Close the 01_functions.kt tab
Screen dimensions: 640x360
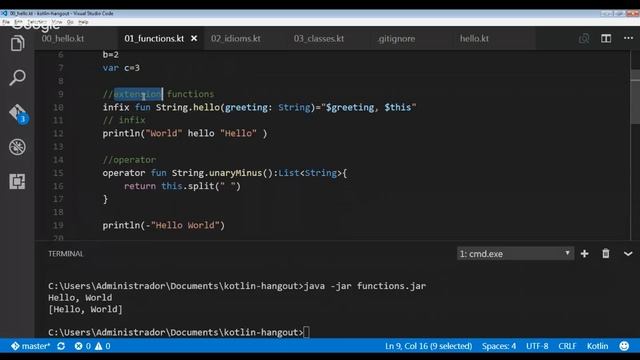(x=194, y=38)
